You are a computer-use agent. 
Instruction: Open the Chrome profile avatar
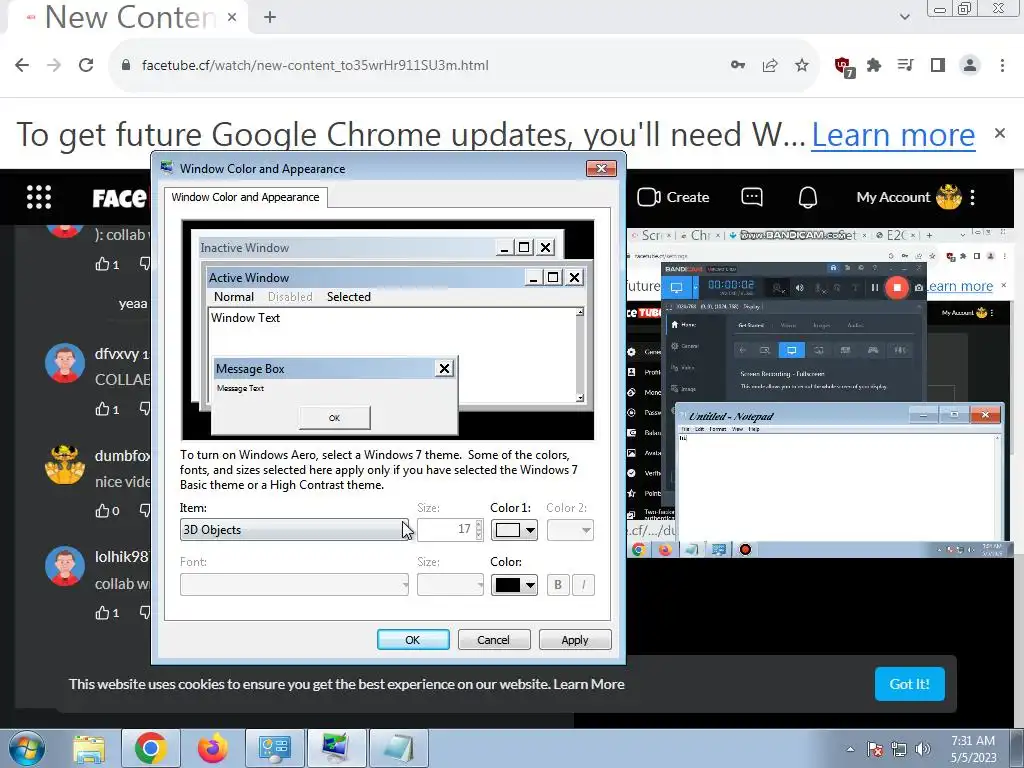tap(970, 65)
